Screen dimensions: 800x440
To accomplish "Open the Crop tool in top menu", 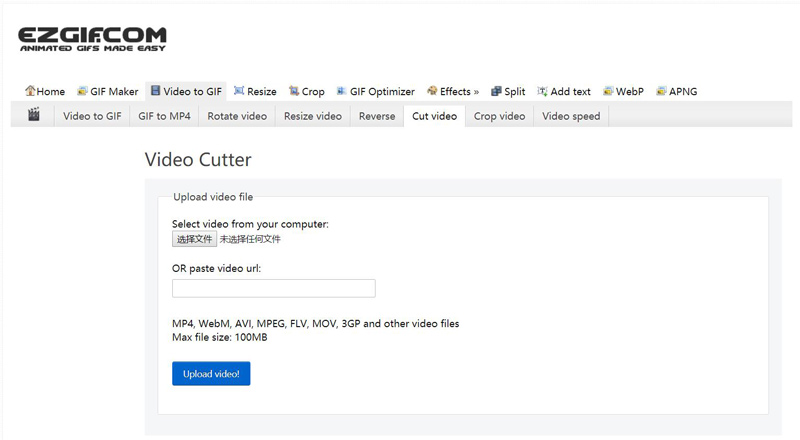I will (x=306, y=91).
